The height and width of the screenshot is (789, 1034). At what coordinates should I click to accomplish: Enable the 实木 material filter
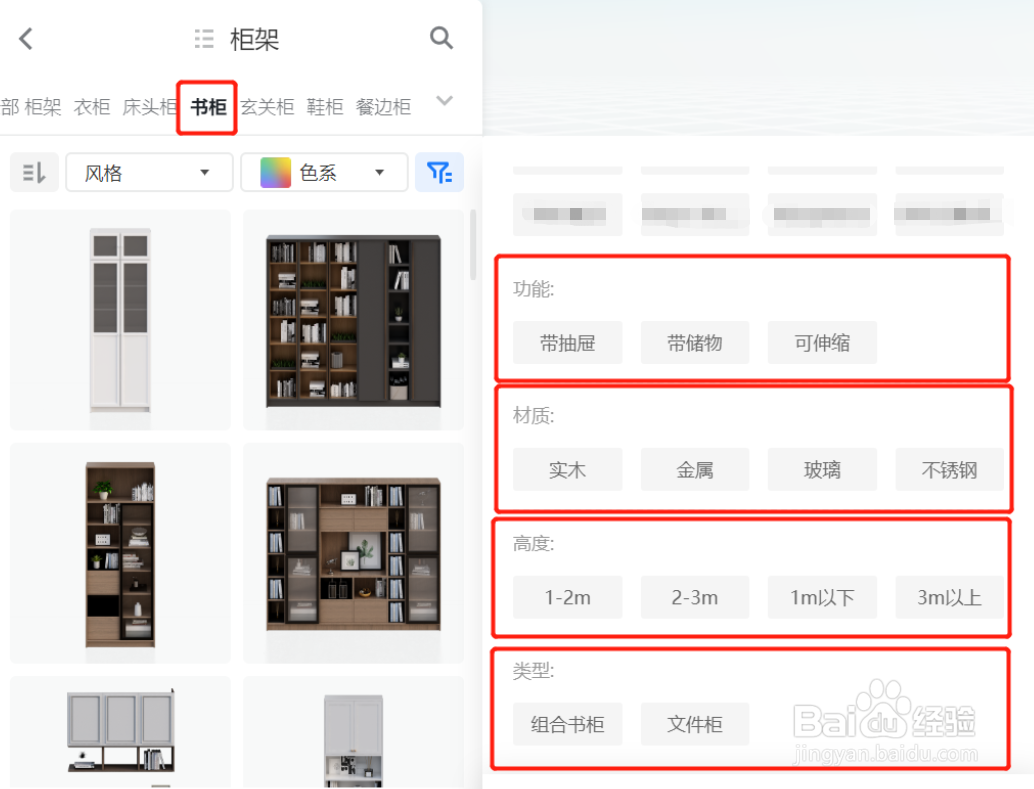[567, 469]
